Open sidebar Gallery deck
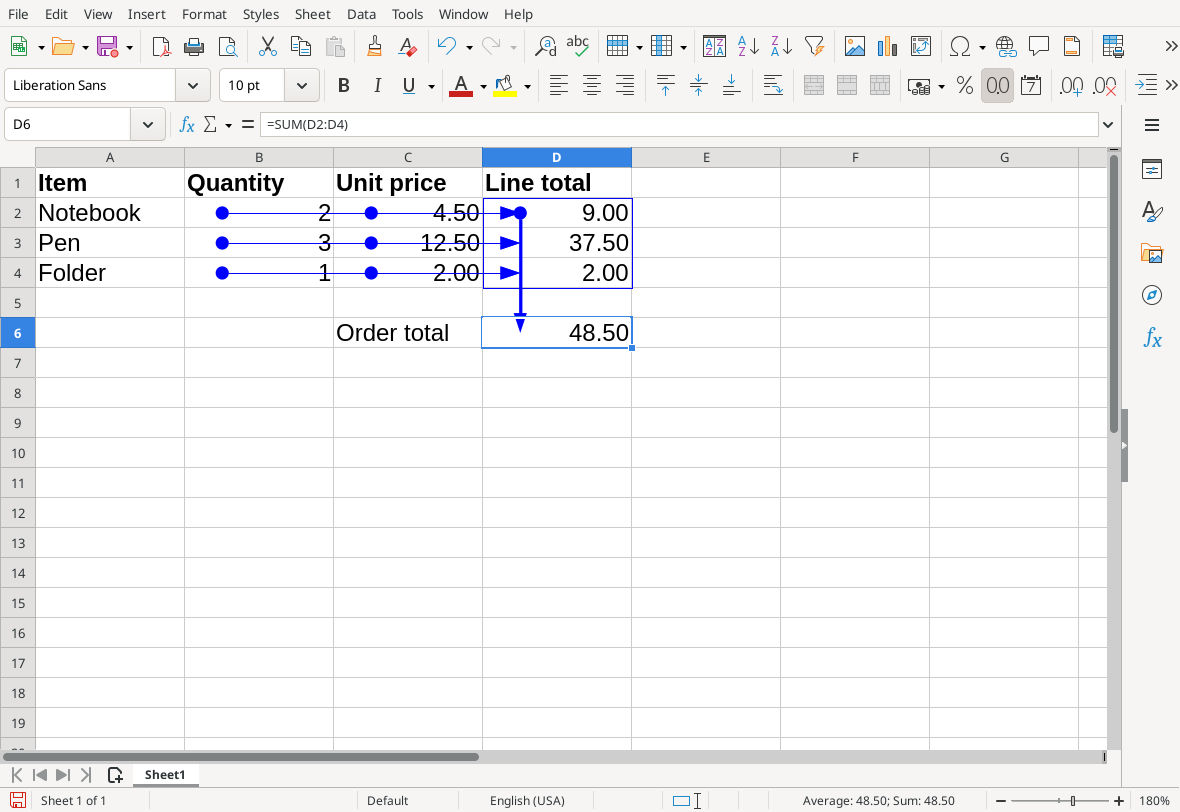 1151,253
